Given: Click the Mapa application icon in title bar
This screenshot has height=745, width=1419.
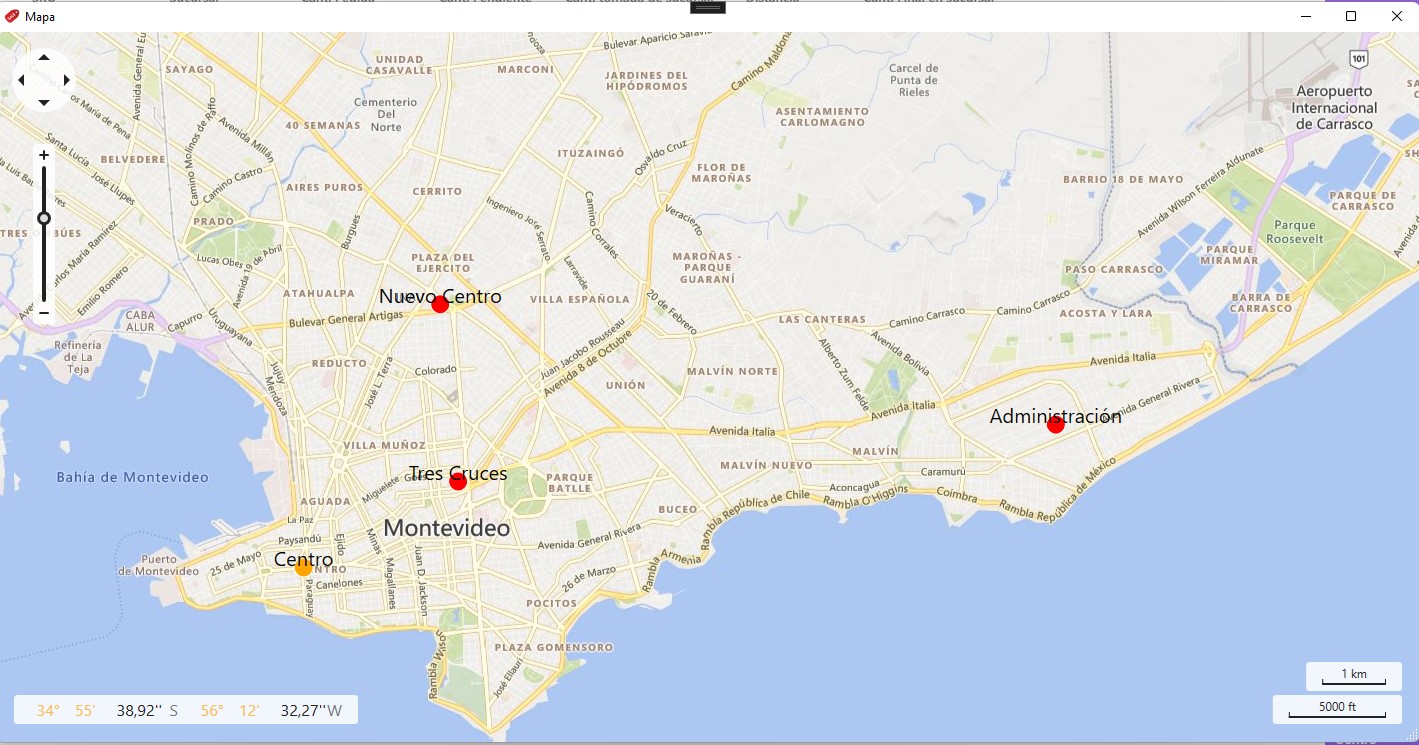Looking at the screenshot, I should [12, 16].
